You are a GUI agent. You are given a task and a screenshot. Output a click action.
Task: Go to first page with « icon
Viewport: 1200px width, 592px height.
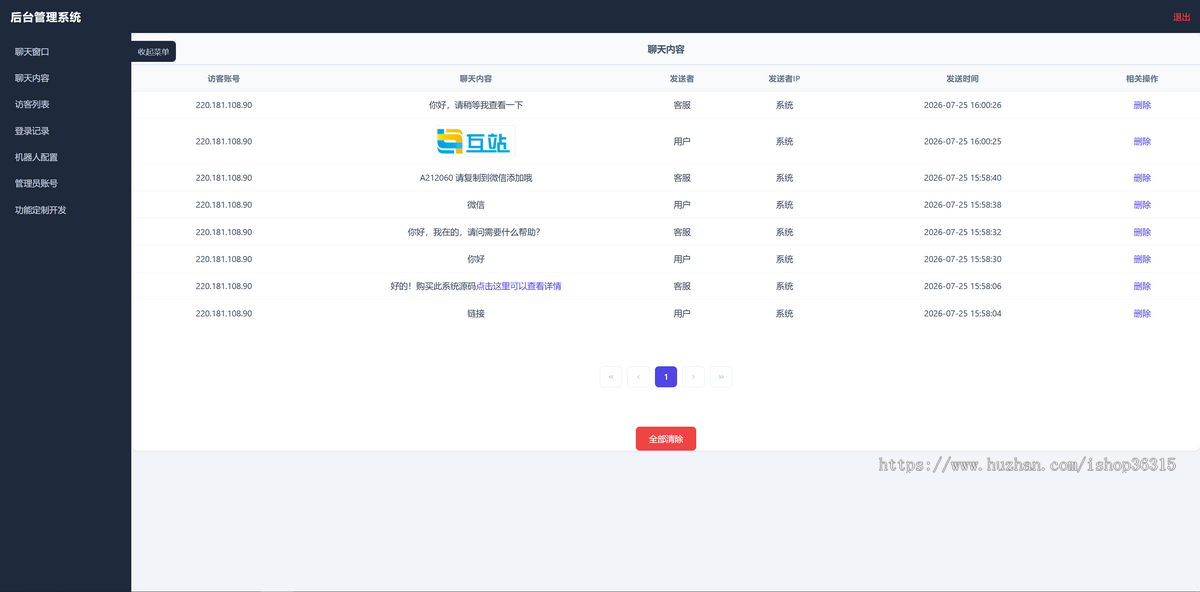(x=611, y=377)
